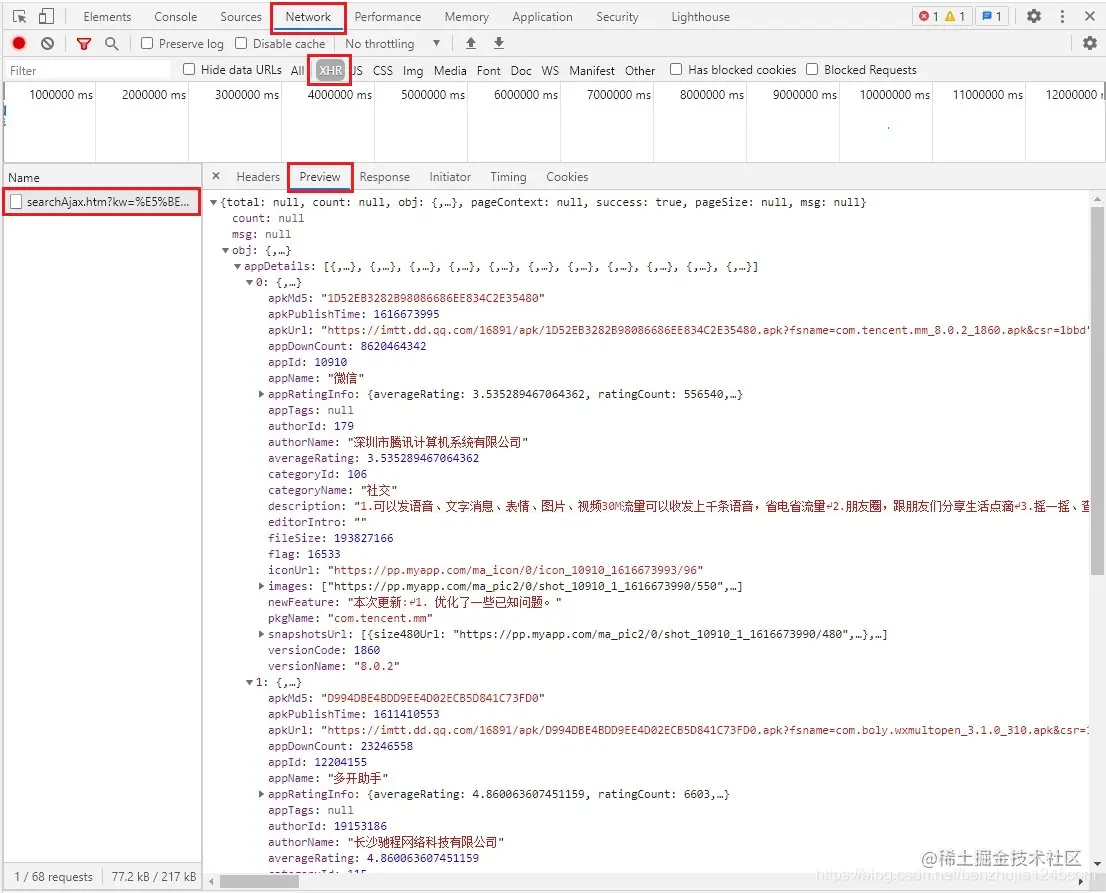Filter requests by Manifest
The image size is (1106, 893).
592,70
